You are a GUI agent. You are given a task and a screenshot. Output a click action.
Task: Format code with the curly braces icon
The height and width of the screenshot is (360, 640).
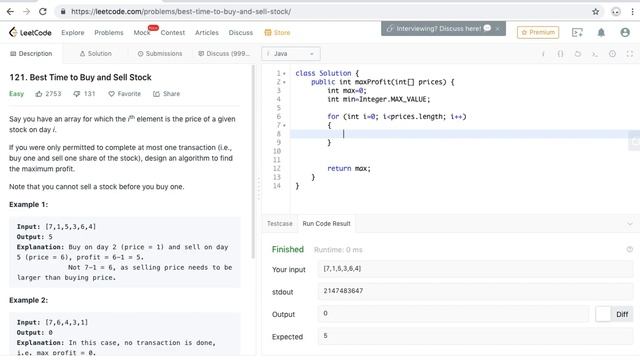560,54
